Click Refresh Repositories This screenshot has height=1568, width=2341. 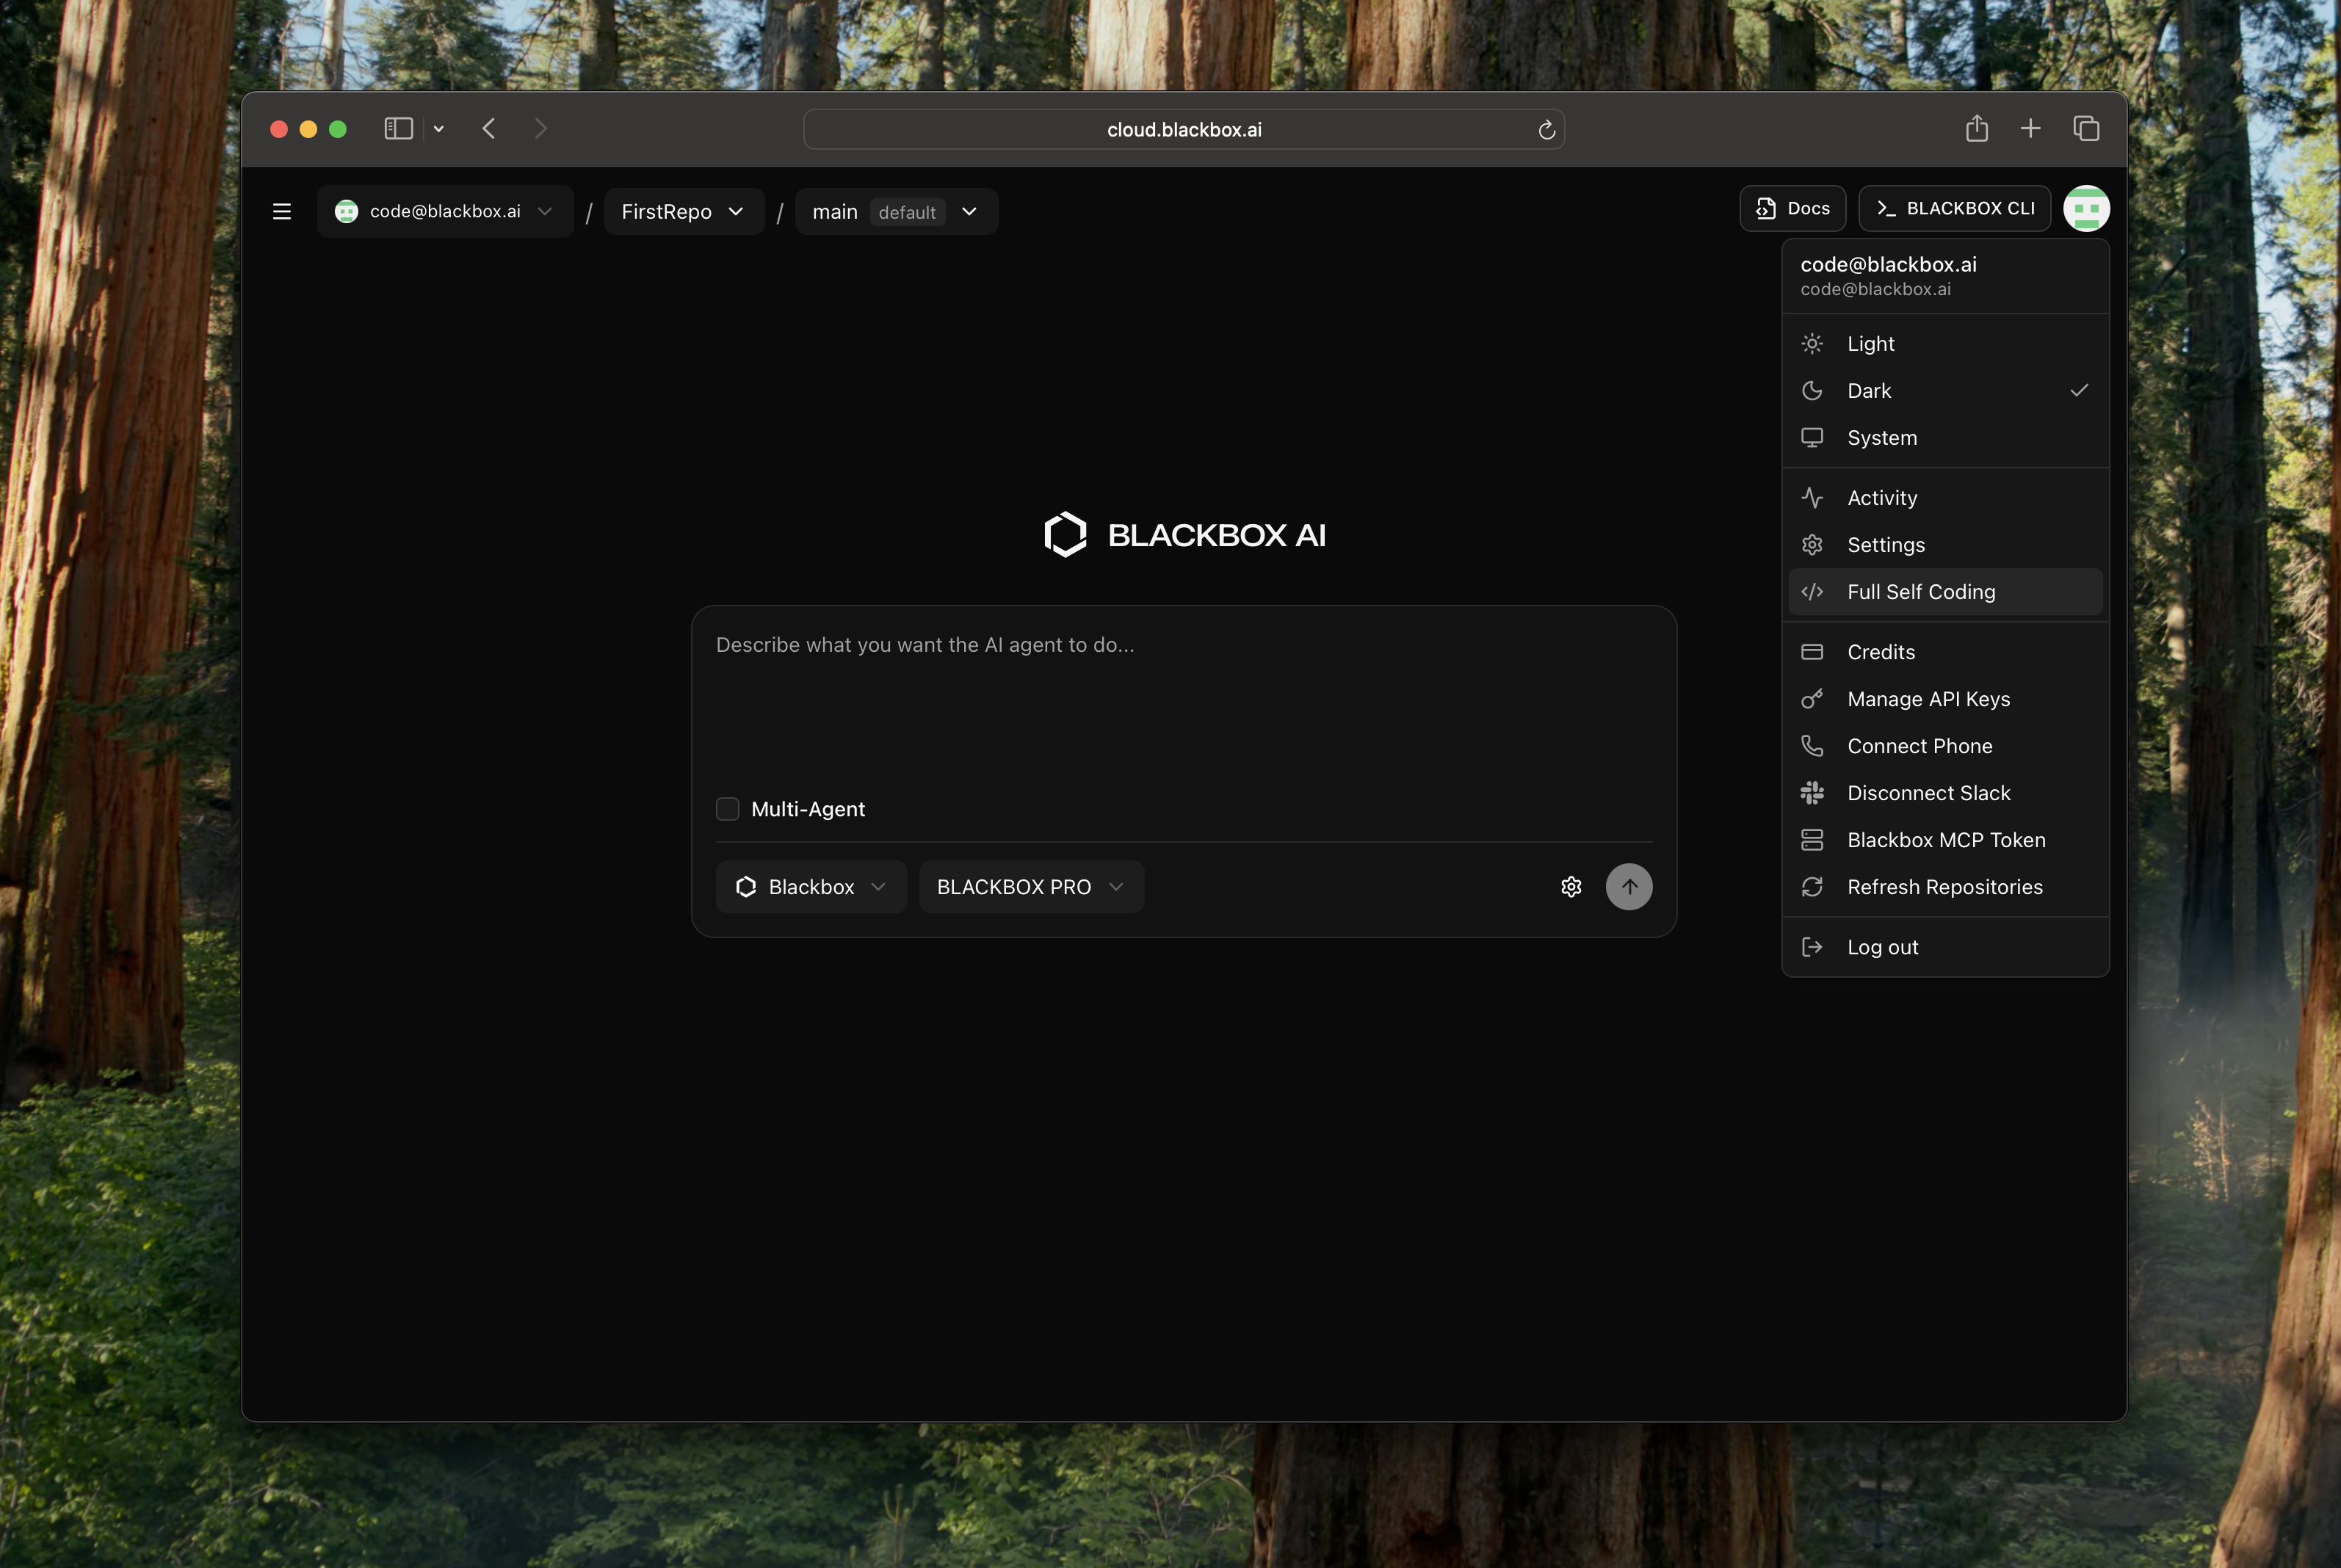click(x=1944, y=886)
